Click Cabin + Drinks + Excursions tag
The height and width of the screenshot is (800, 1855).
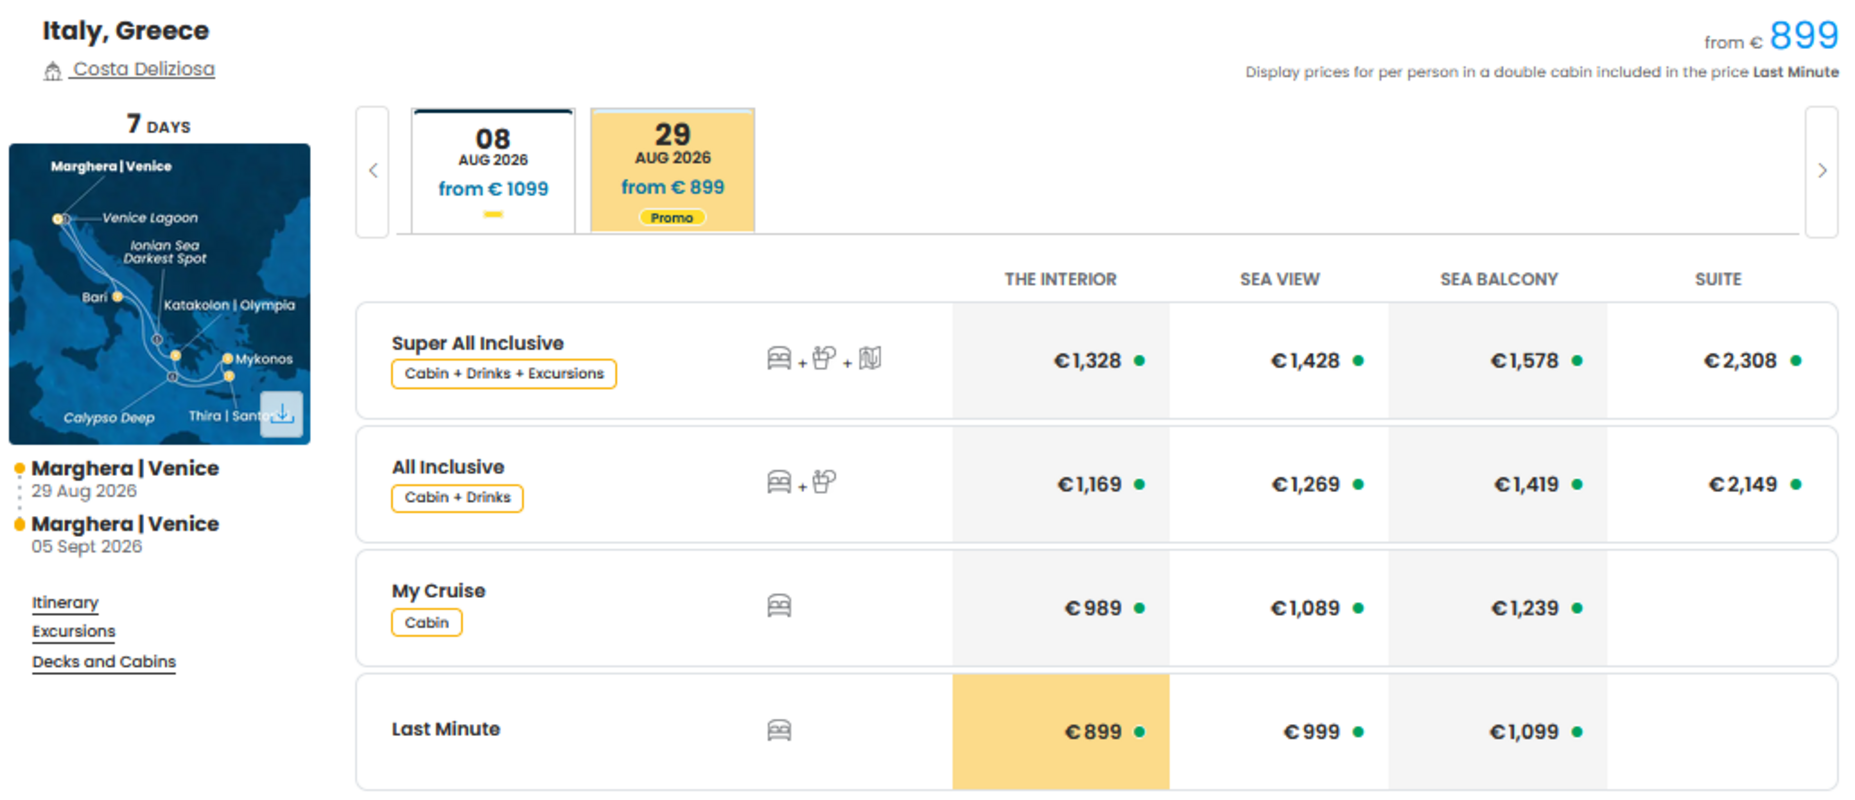(504, 373)
